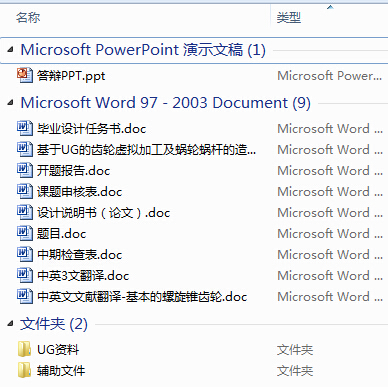Click the Microsoft Word type of 中英3文翻译.doc
The image size is (388, 387).
coord(330,276)
